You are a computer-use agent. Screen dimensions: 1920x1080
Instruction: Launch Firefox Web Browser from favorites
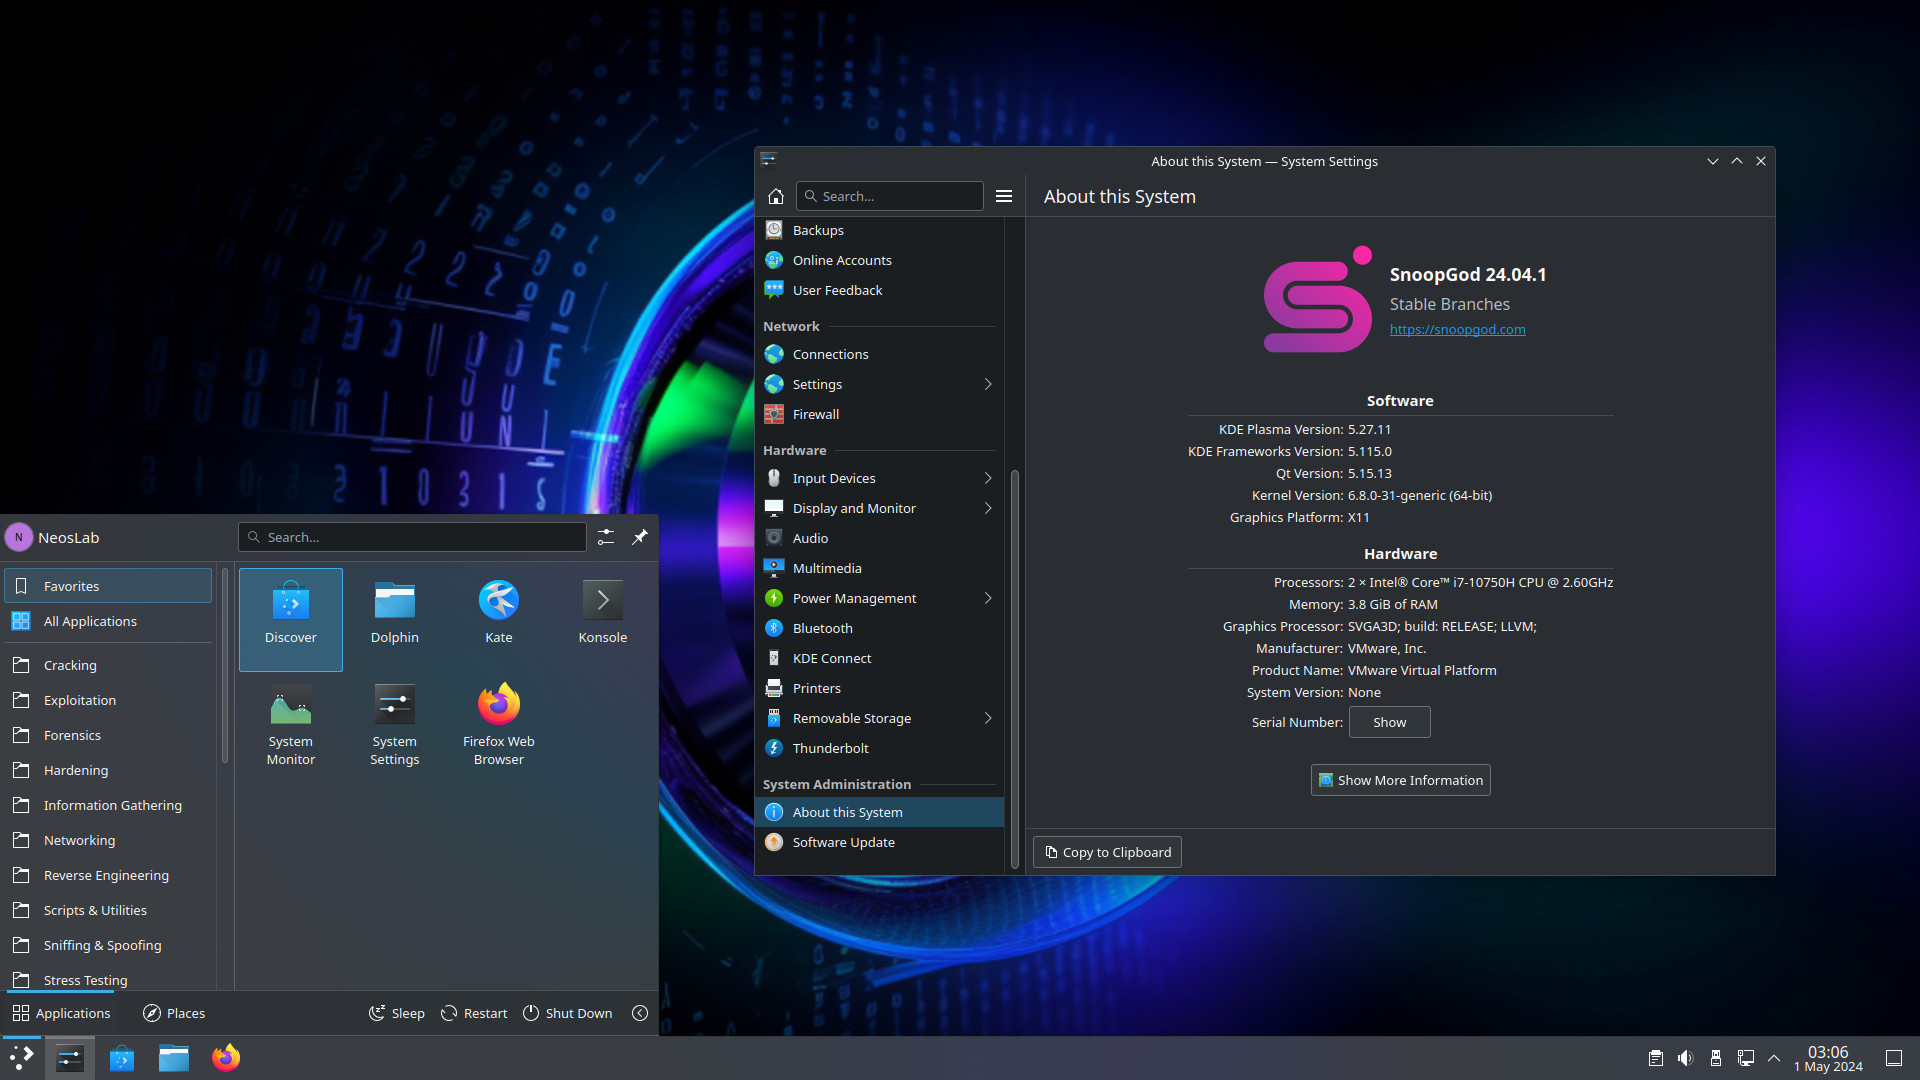click(499, 724)
